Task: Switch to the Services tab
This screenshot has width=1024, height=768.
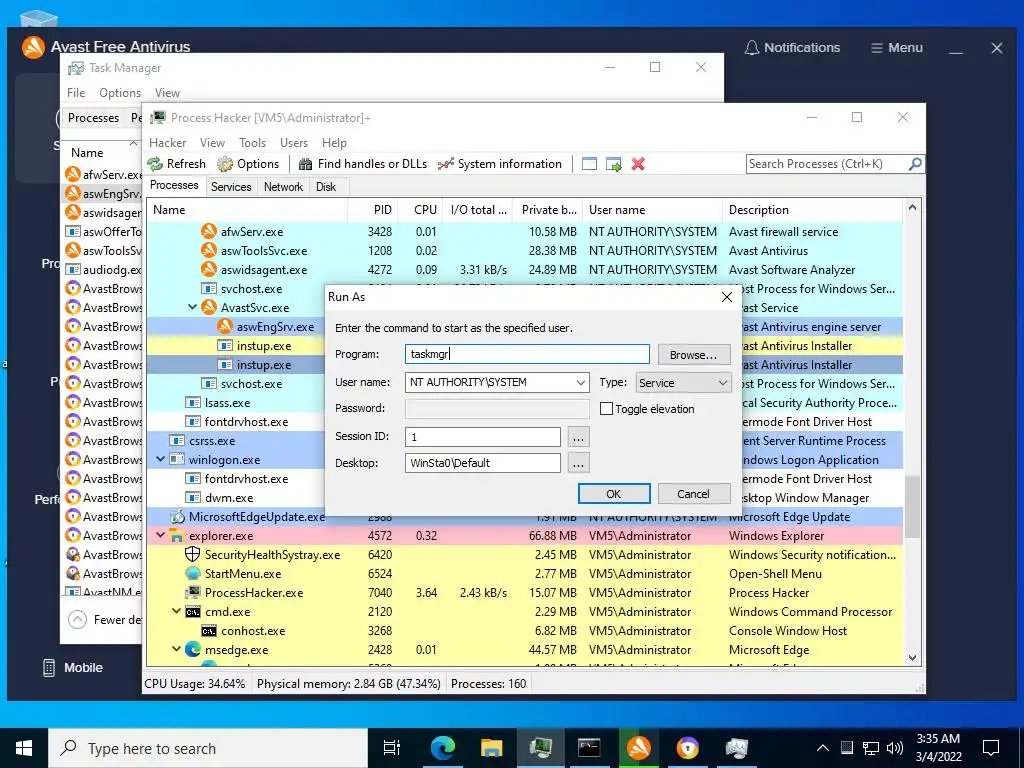Action: pos(231,187)
